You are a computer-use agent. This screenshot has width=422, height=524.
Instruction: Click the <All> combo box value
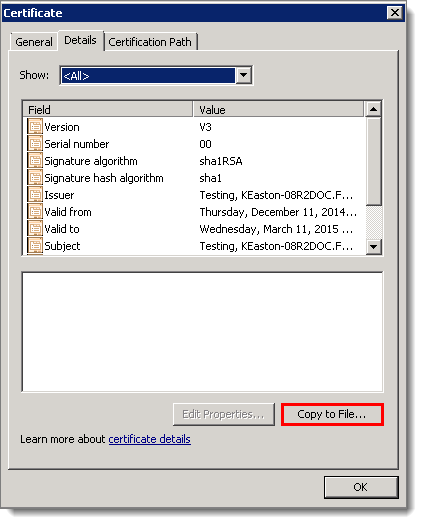(x=148, y=76)
